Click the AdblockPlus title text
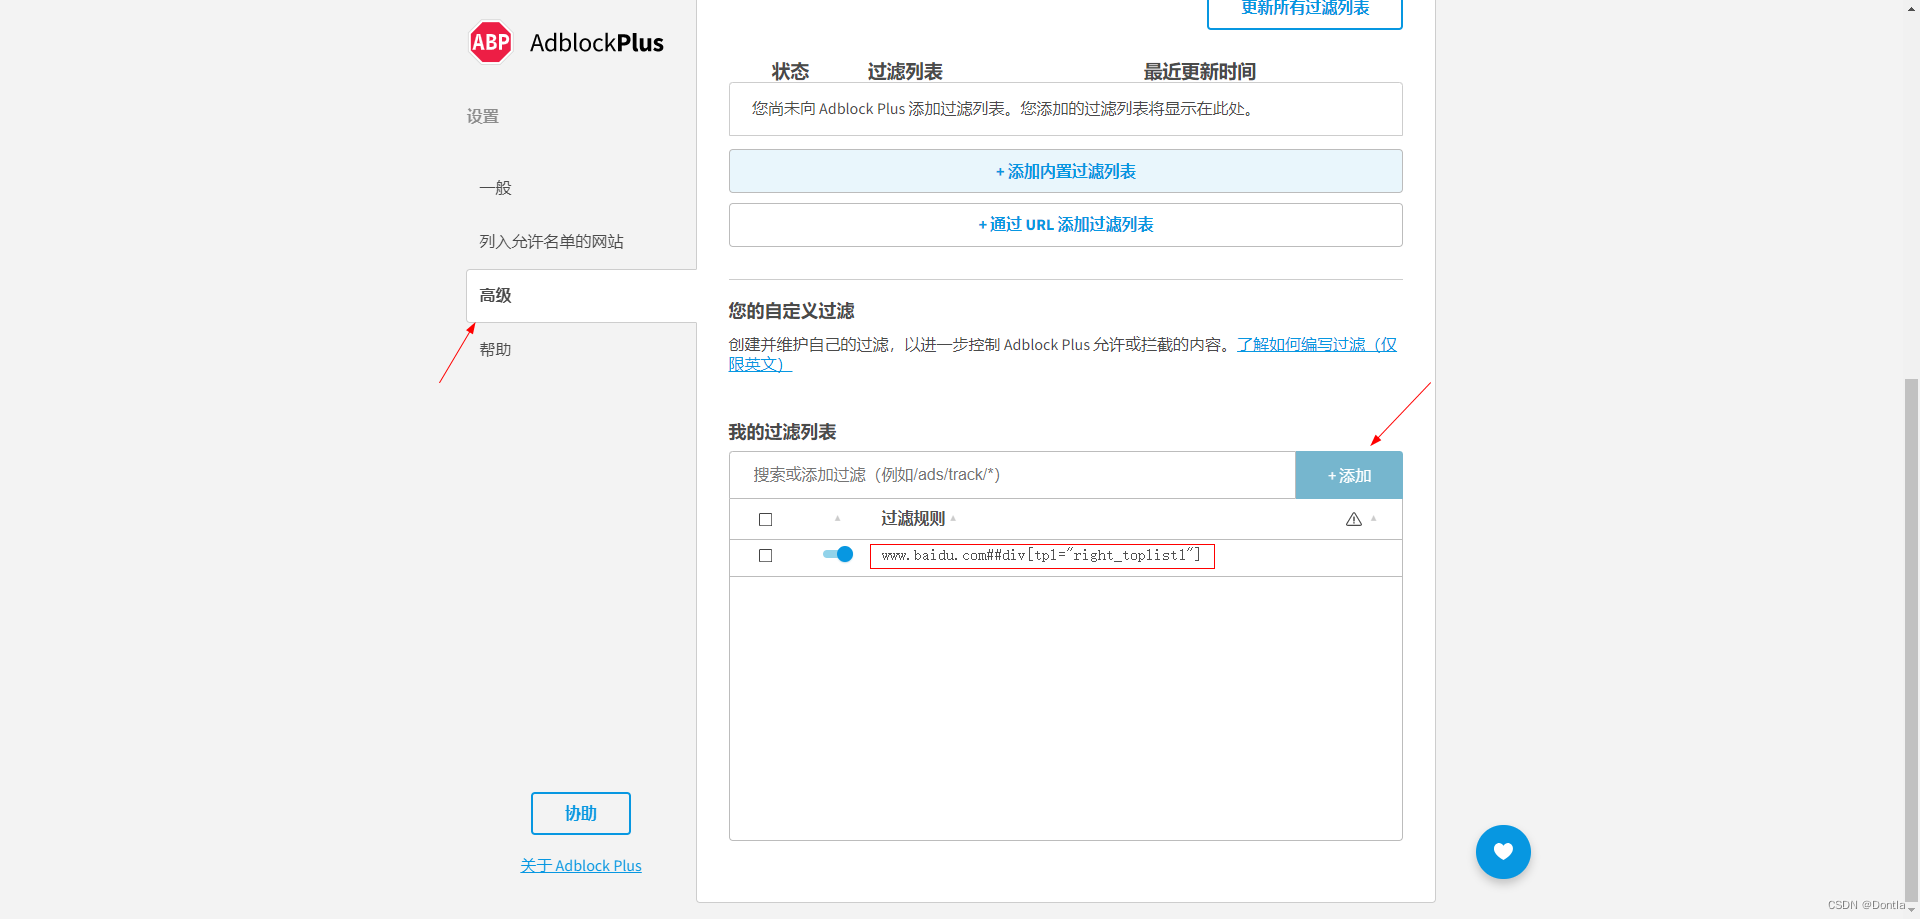The width and height of the screenshot is (1920, 919). pos(597,43)
